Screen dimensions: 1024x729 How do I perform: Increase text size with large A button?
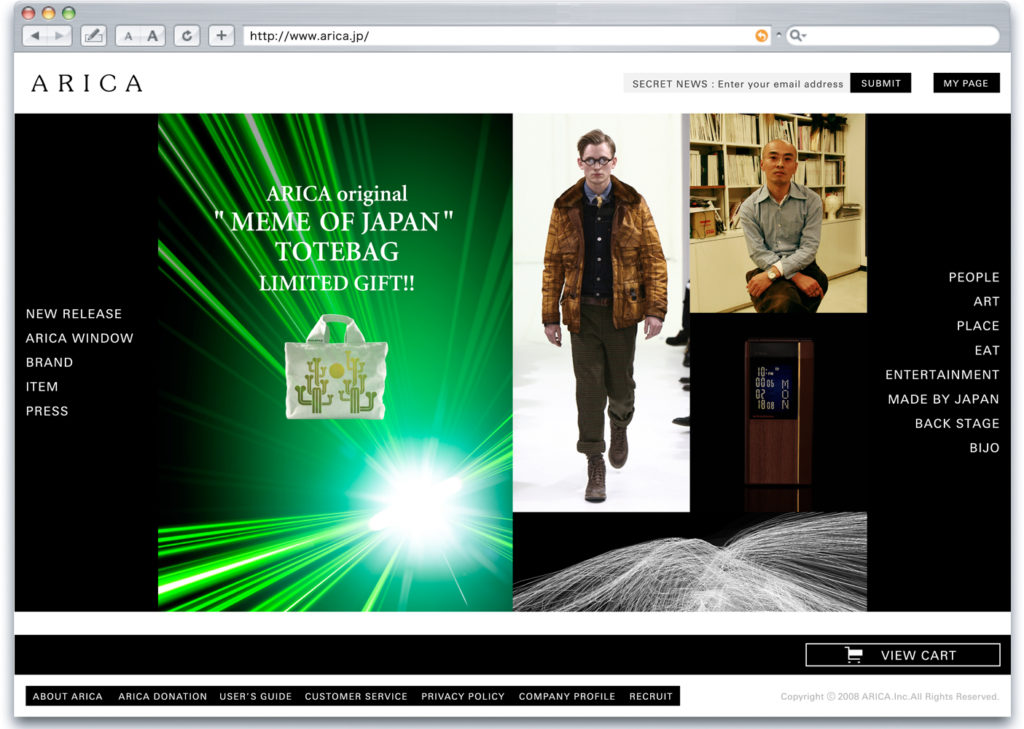click(152, 36)
